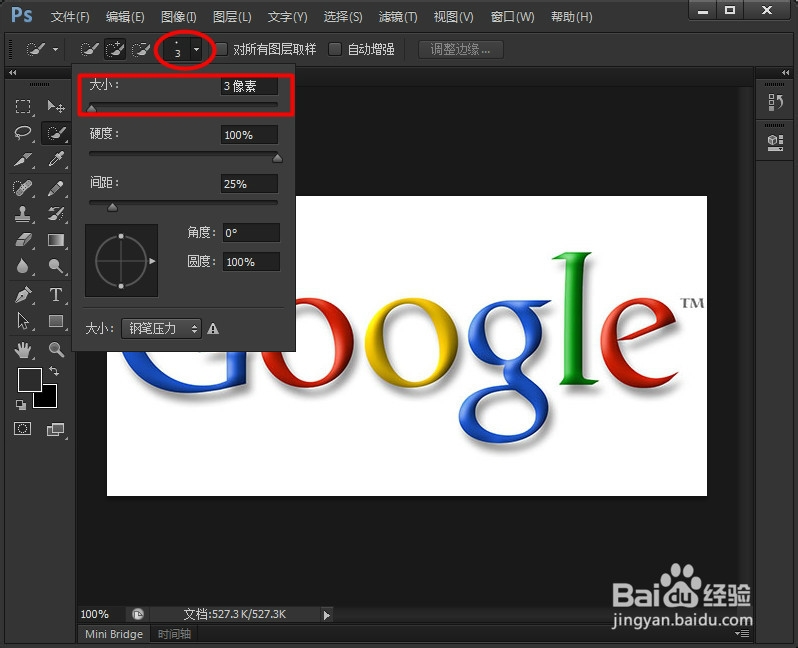This screenshot has height=648, width=798.
Task: Click the foreground color swatch
Action: coord(29,380)
